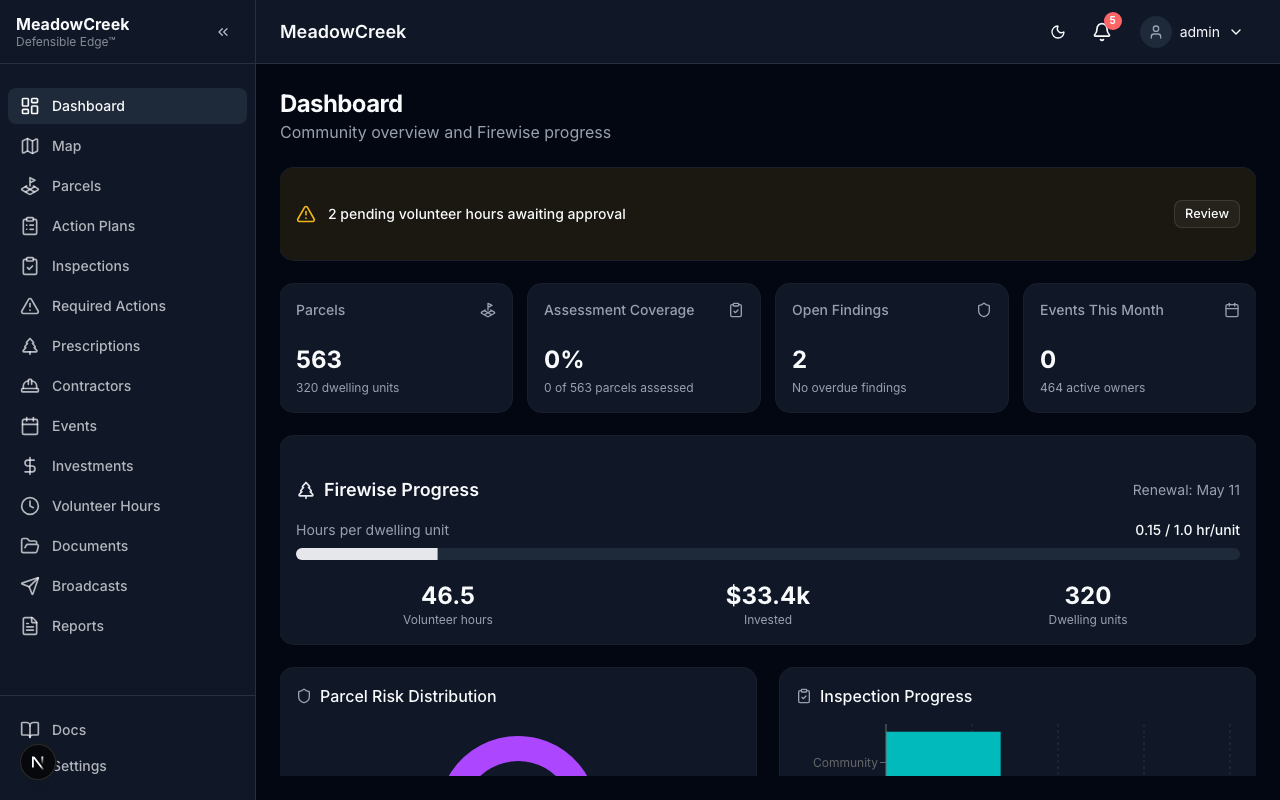The image size is (1280, 800).
Task: Click 'Renewal: May 11' text
Action: tap(1186, 490)
